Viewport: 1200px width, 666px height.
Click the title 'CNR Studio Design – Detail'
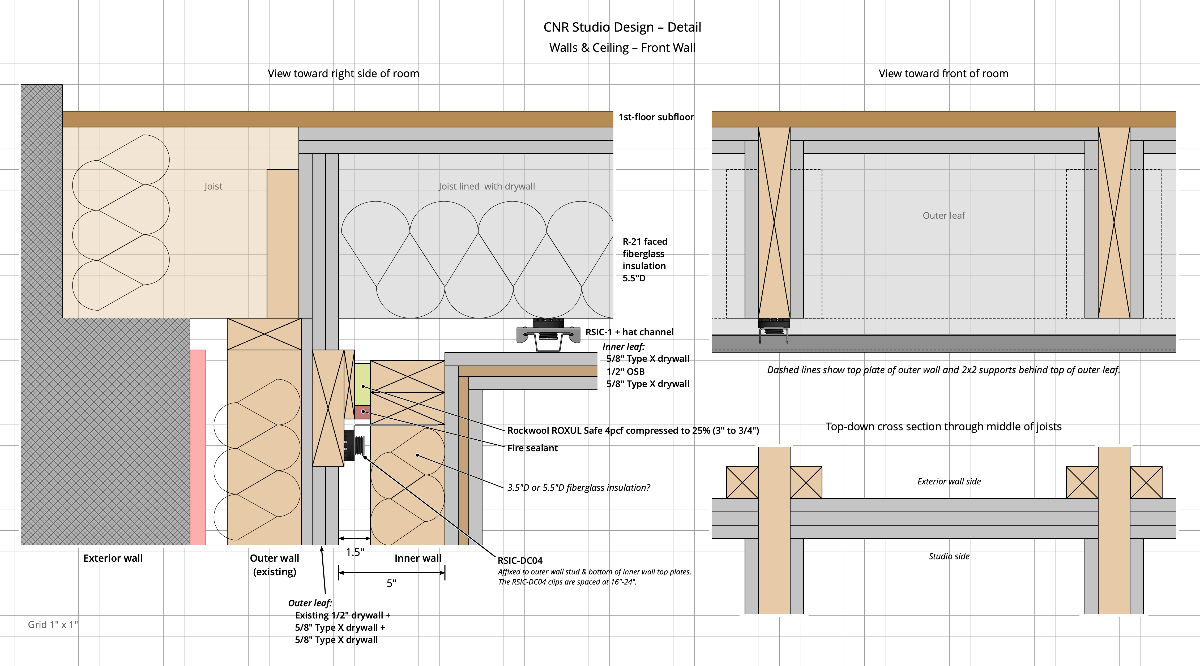pos(622,27)
